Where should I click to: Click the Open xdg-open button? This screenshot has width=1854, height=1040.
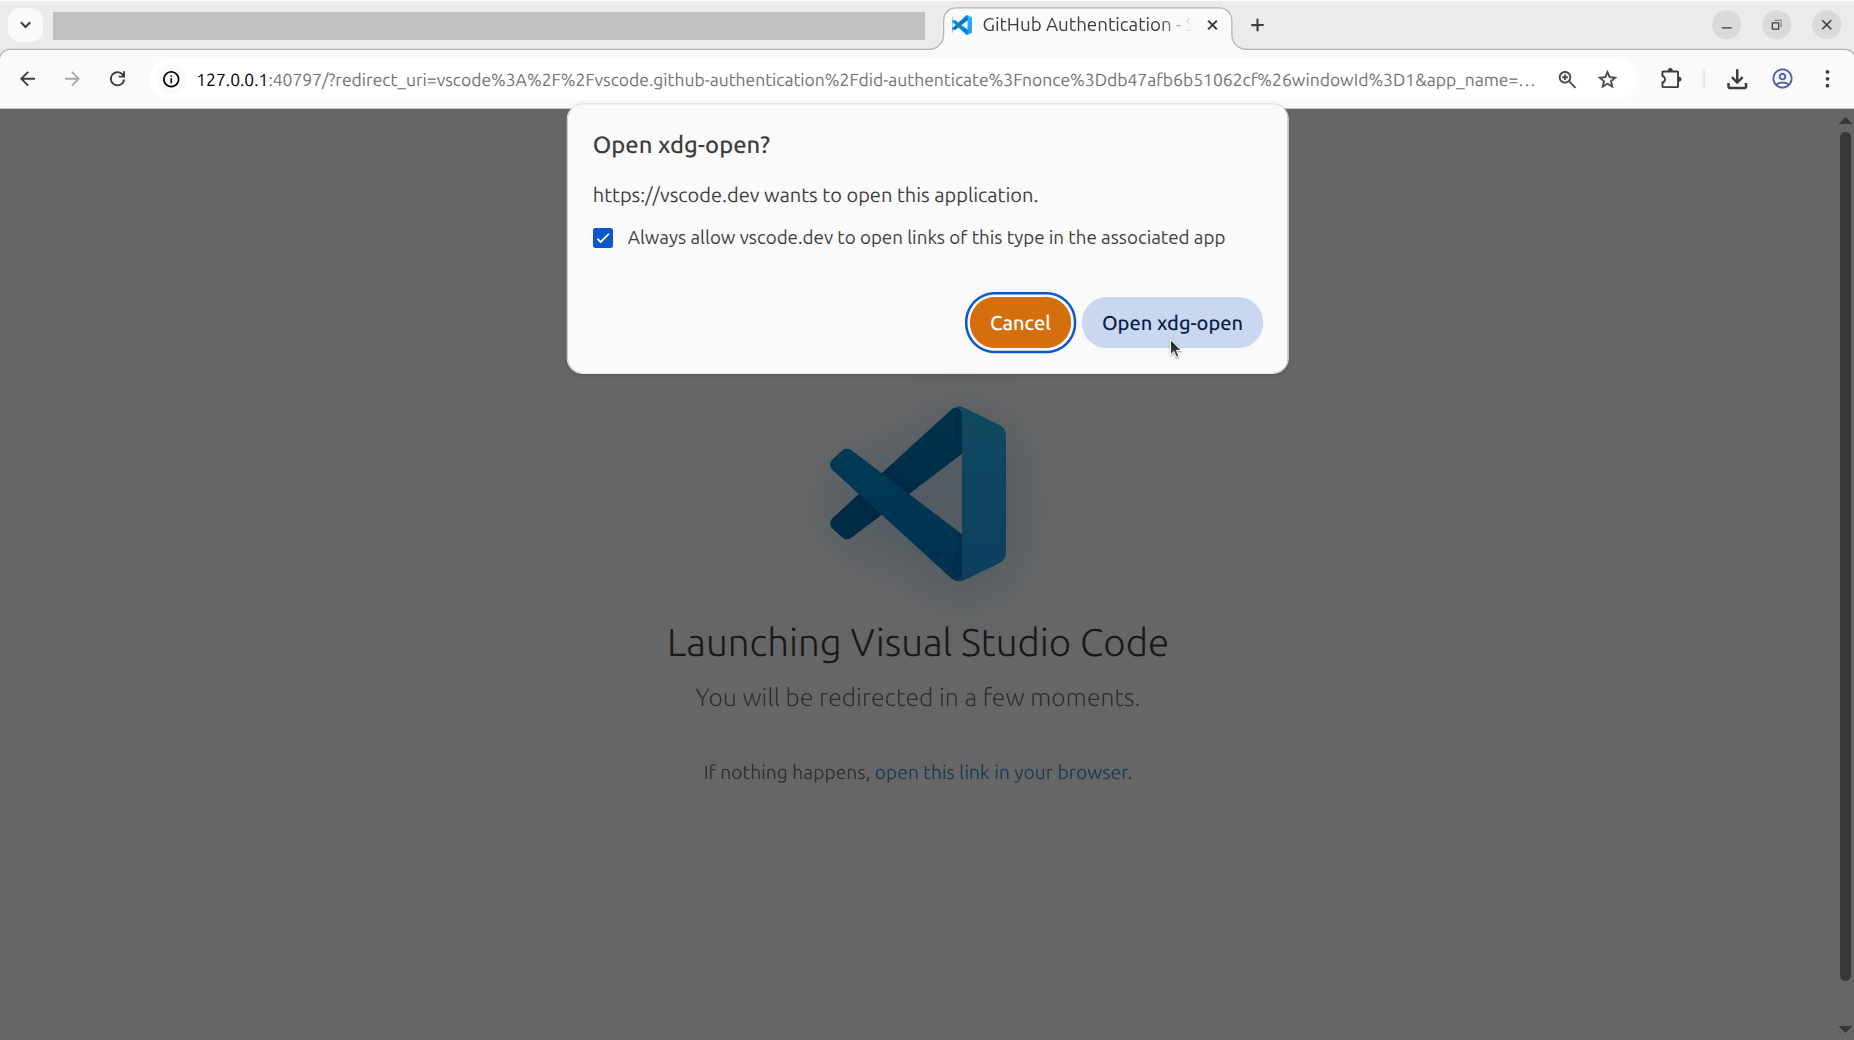(x=1172, y=323)
